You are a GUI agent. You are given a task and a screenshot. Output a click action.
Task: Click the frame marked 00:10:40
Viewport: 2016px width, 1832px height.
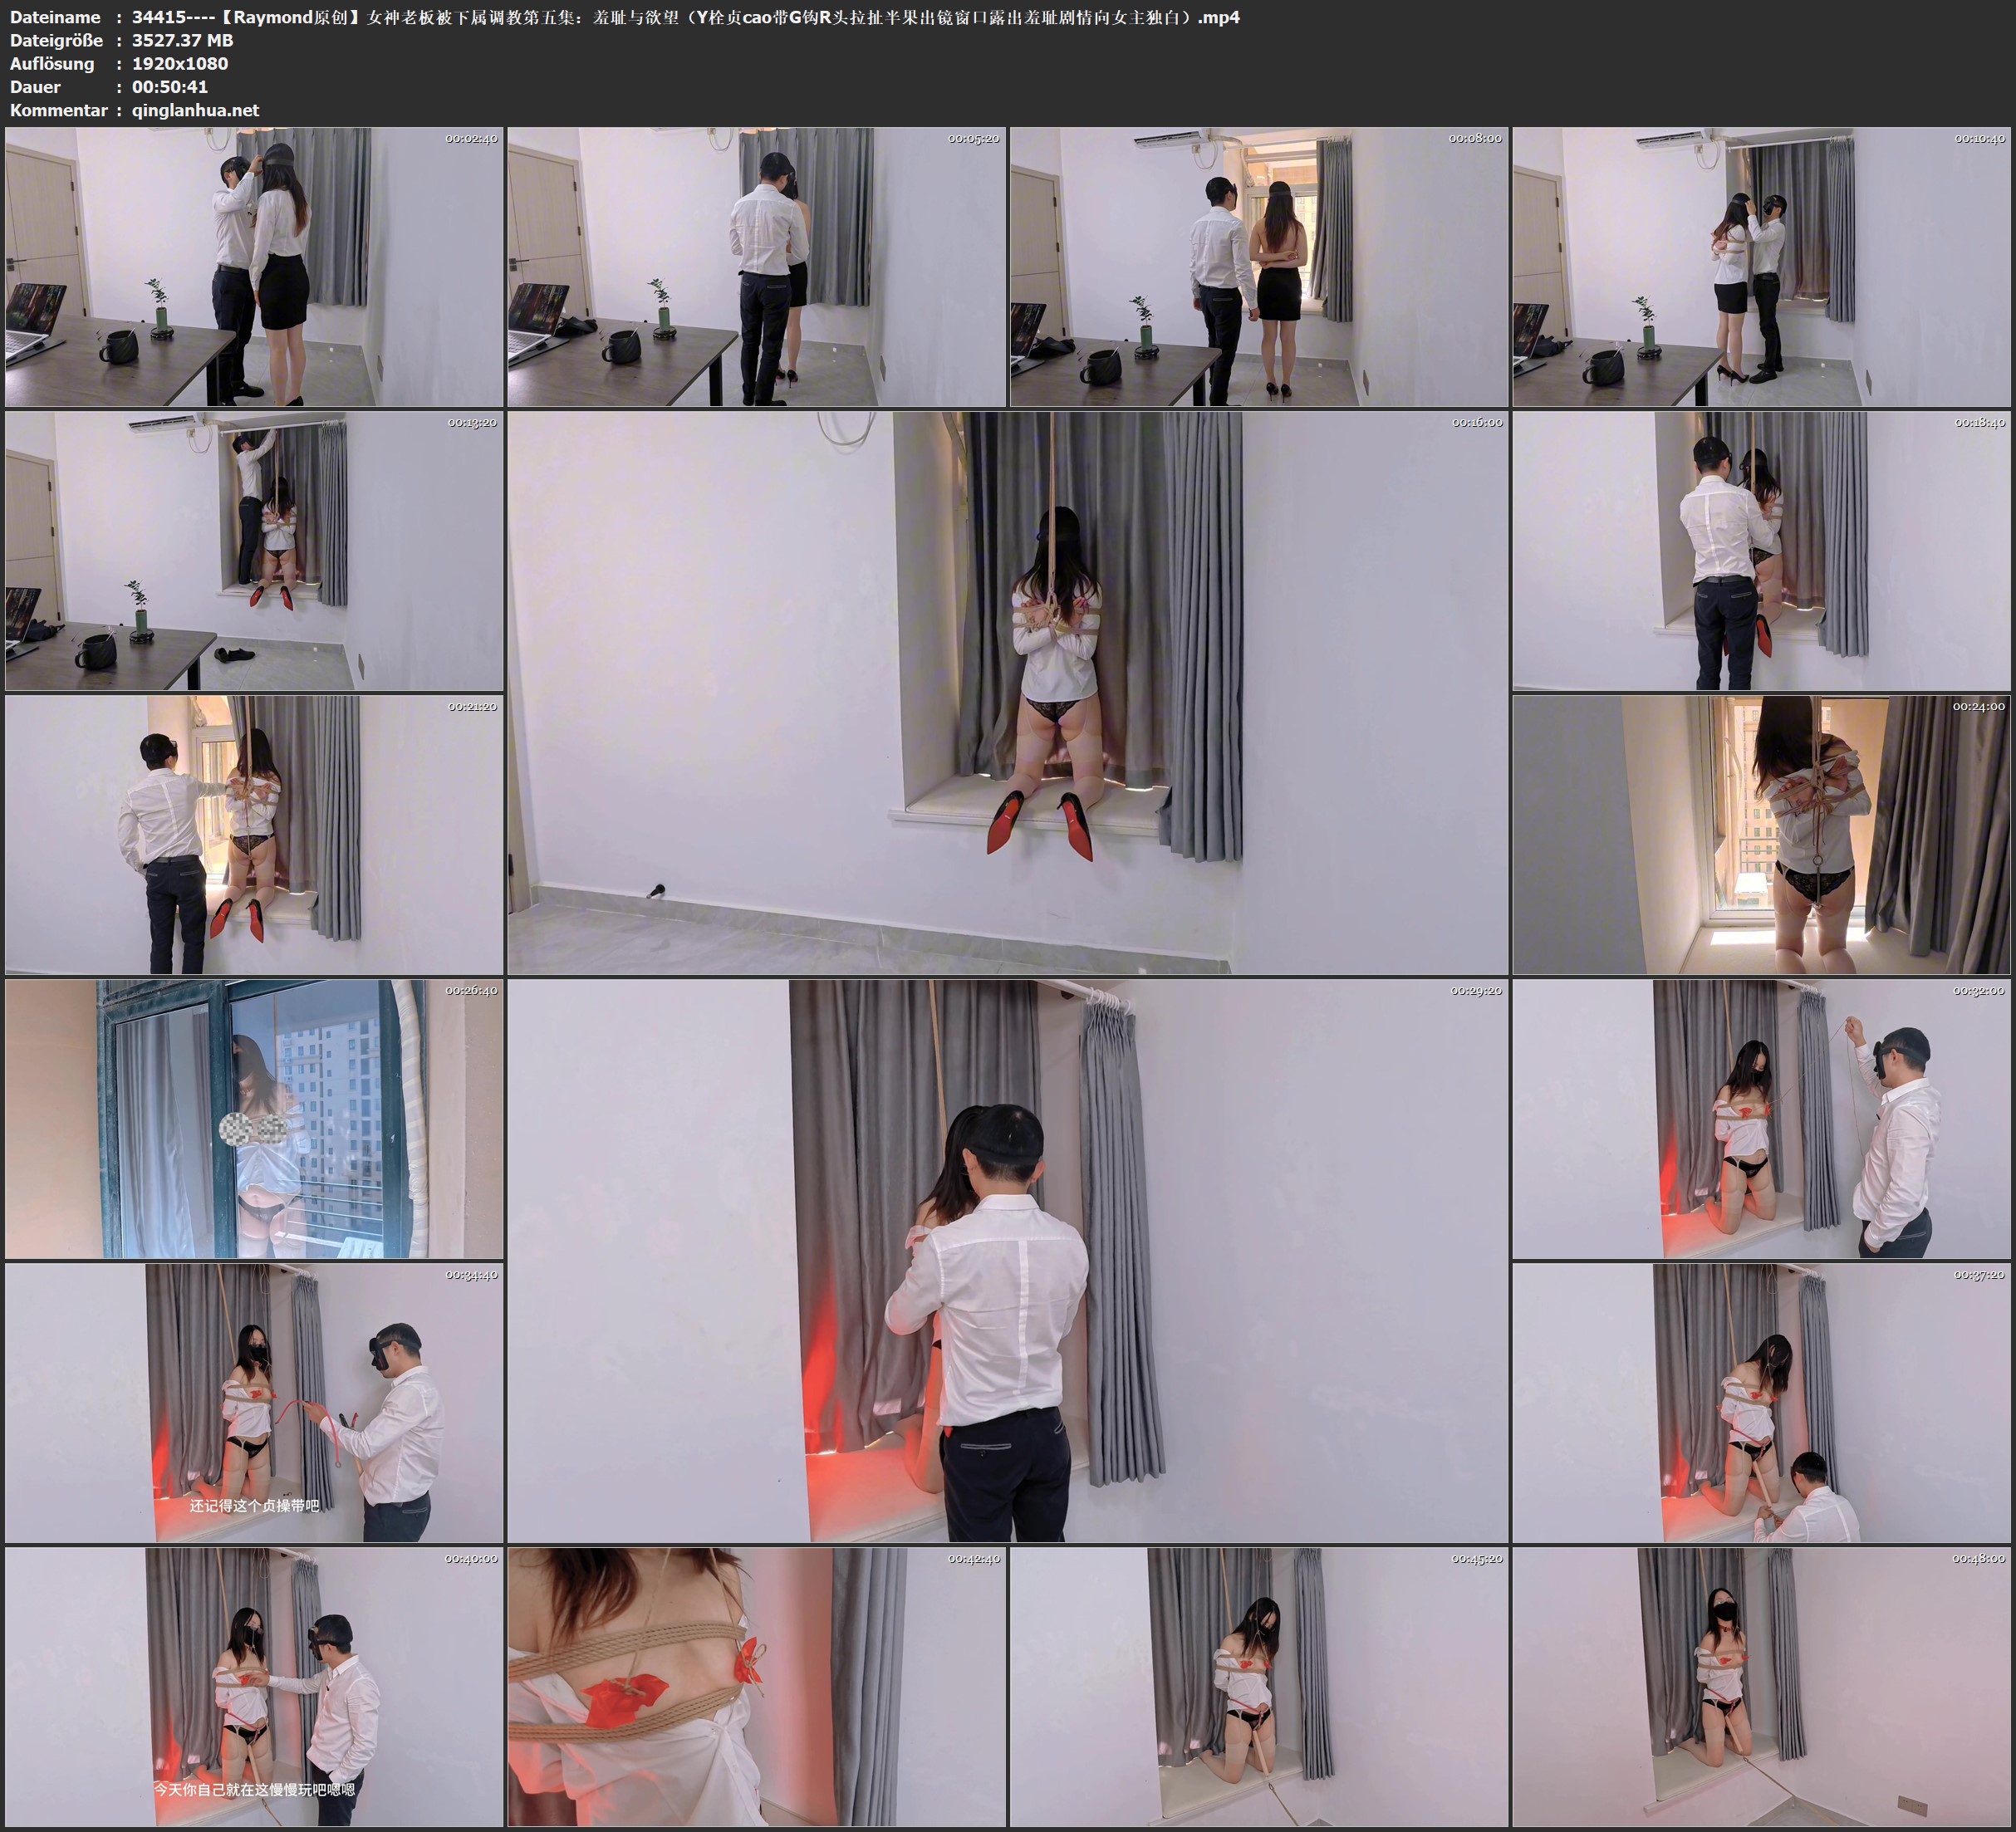(x=1761, y=267)
